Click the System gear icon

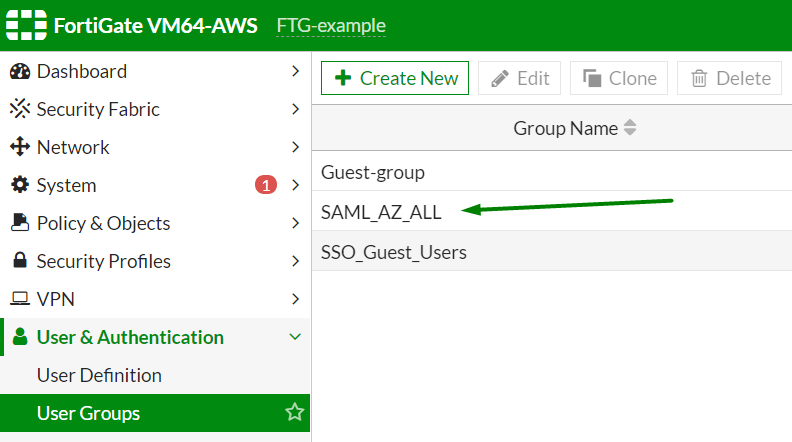[19, 186]
